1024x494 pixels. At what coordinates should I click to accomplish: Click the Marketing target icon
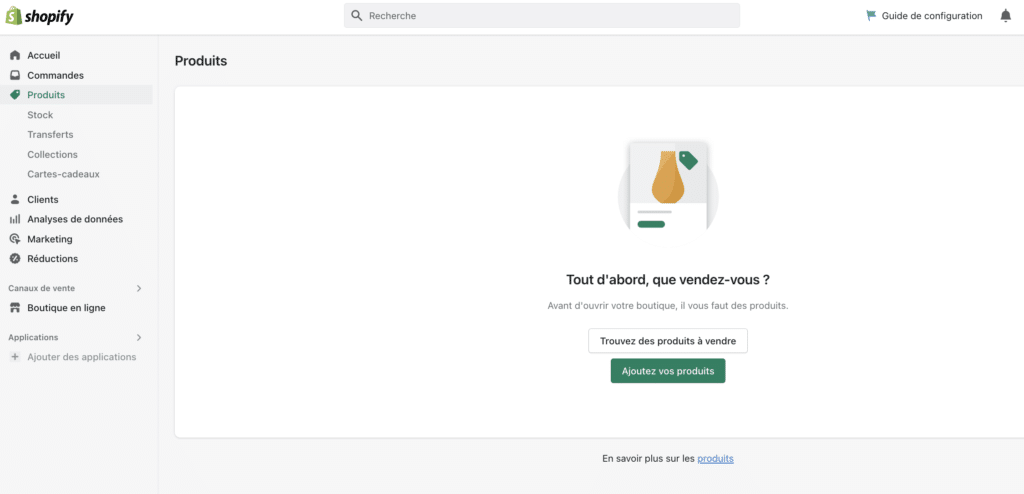(15, 239)
